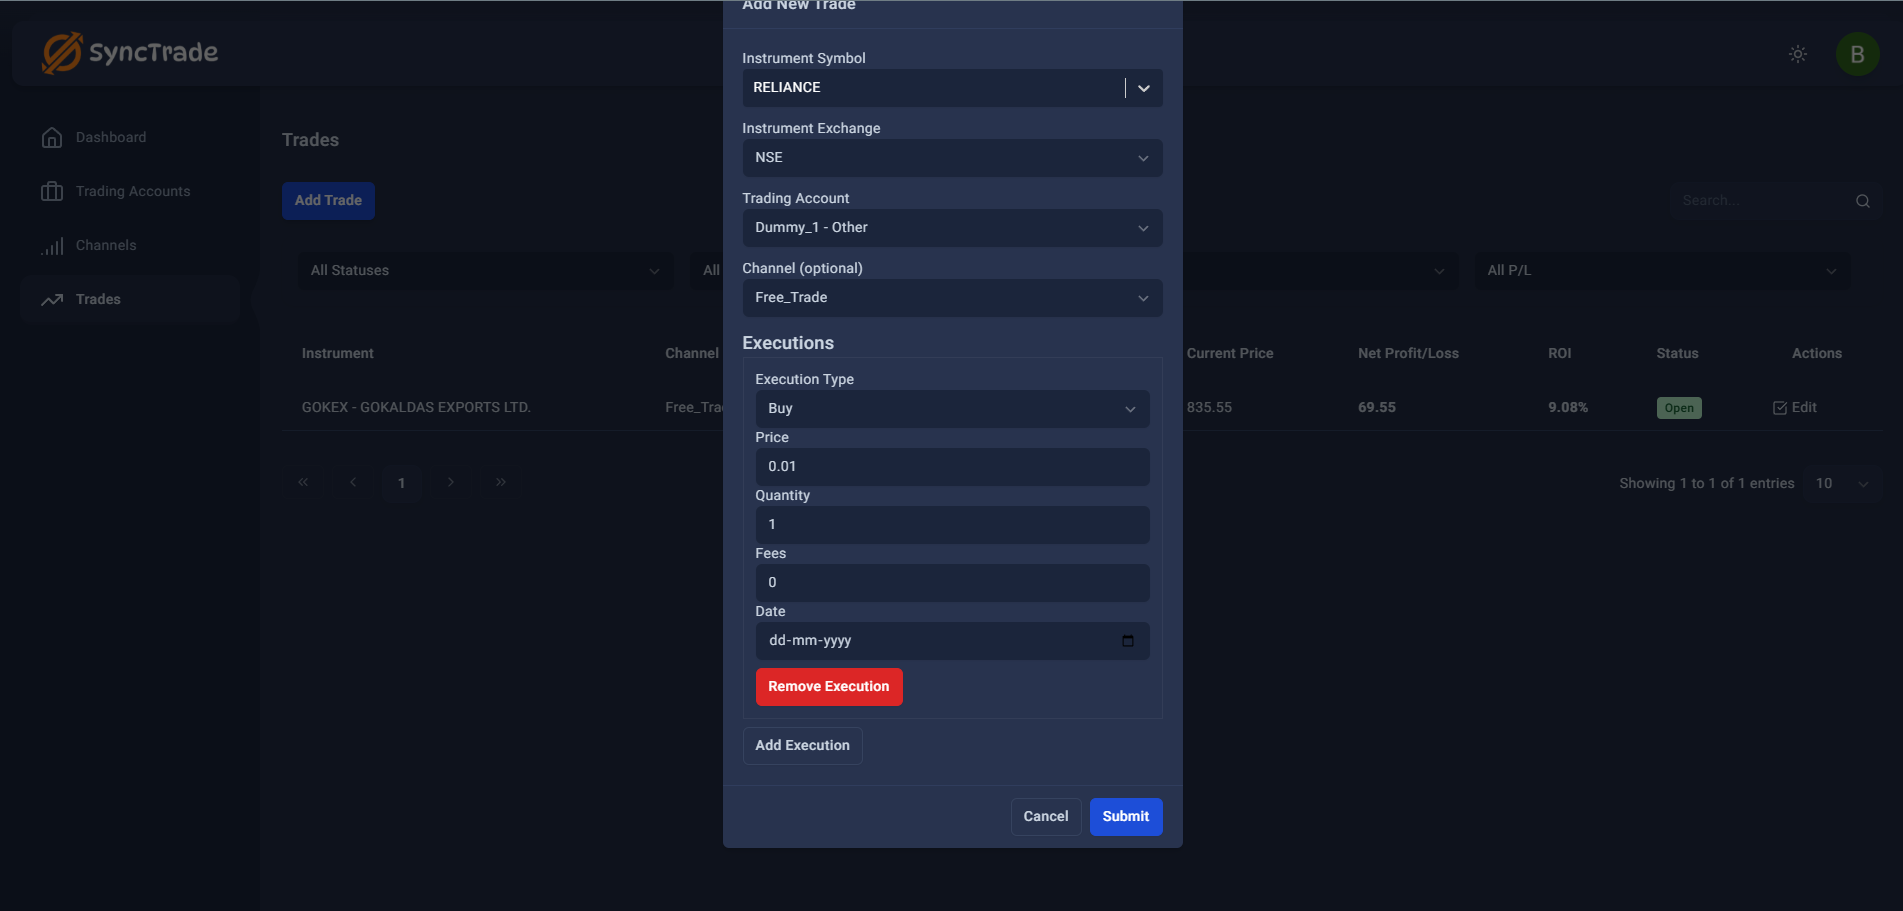Click the search magnifier icon
Viewport: 1903px width, 911px height.
pyautogui.click(x=1862, y=201)
